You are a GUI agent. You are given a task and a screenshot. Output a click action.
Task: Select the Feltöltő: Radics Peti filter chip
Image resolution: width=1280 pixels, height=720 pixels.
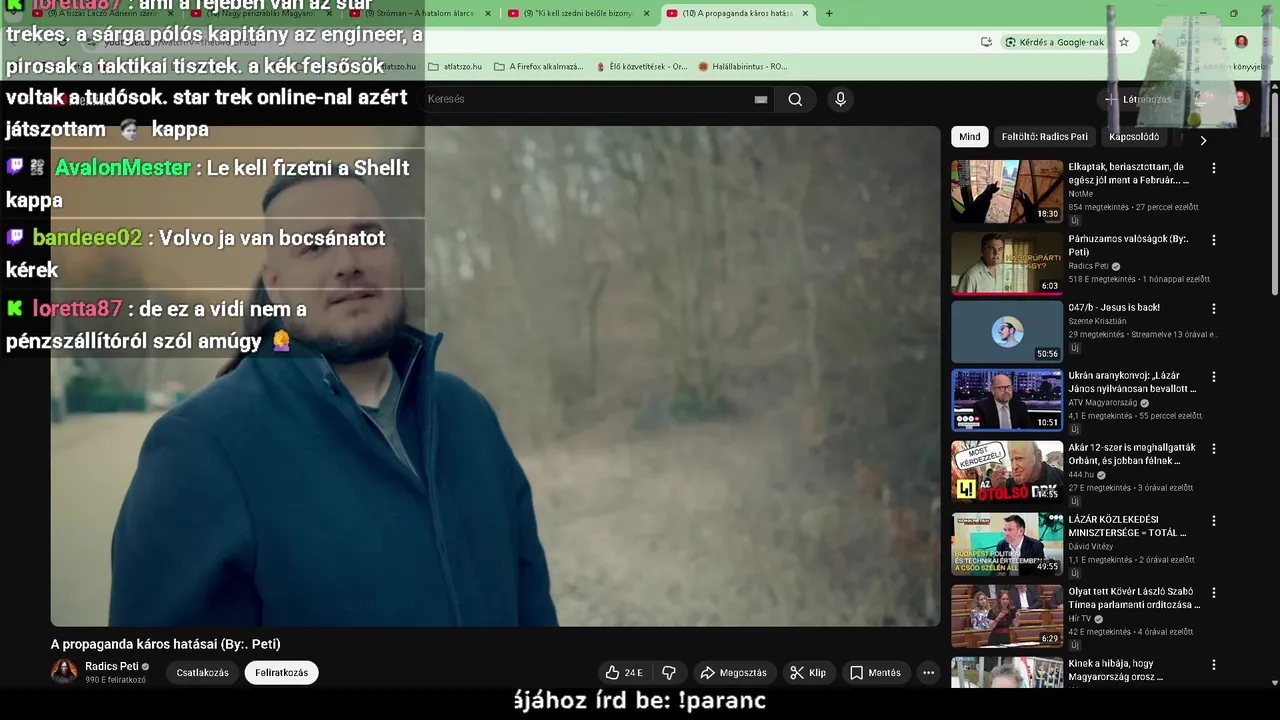[x=1044, y=137]
